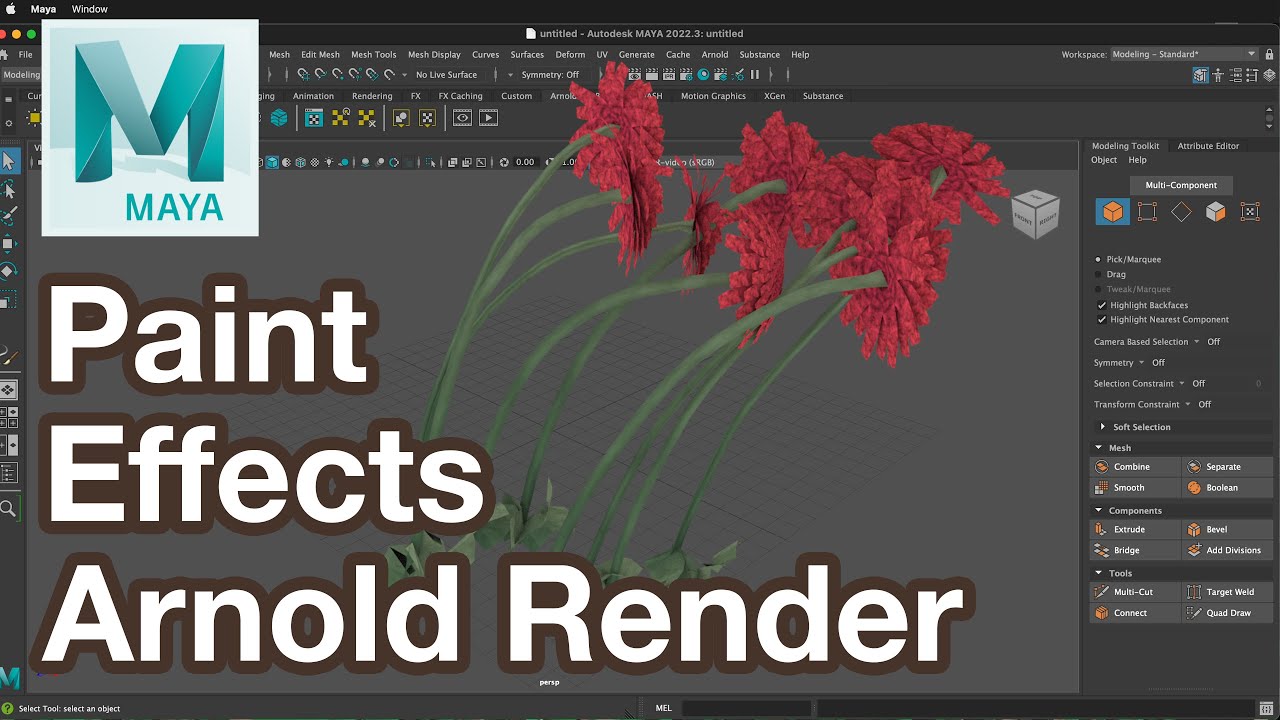The width and height of the screenshot is (1280, 720).
Task: Switch to the FX Caching shelf tab
Action: coord(460,96)
